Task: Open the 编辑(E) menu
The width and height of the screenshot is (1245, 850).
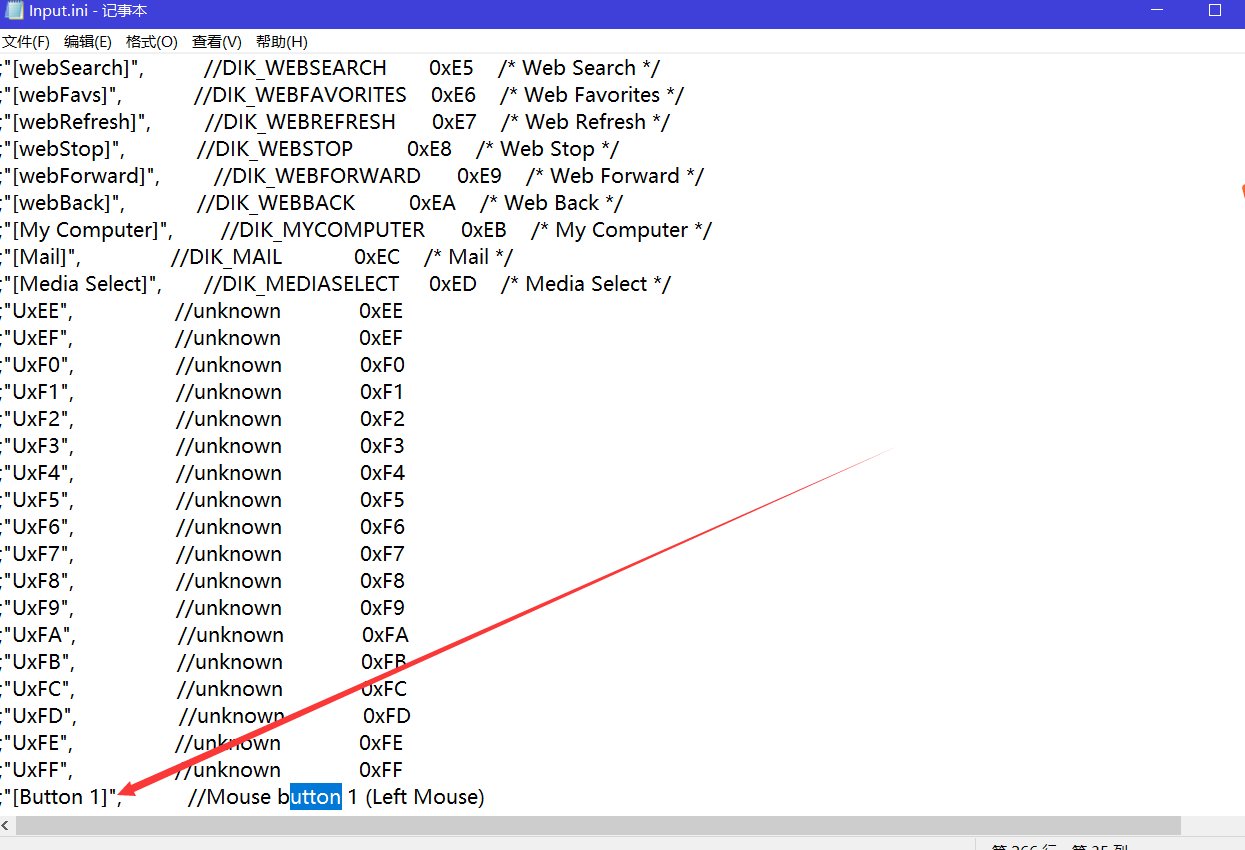Action: coord(87,42)
